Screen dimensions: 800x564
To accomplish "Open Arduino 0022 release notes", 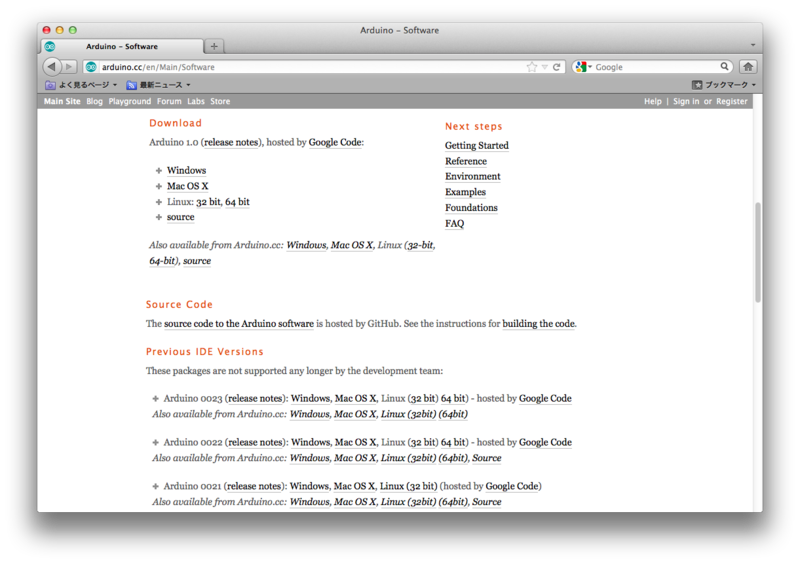I will point(255,443).
